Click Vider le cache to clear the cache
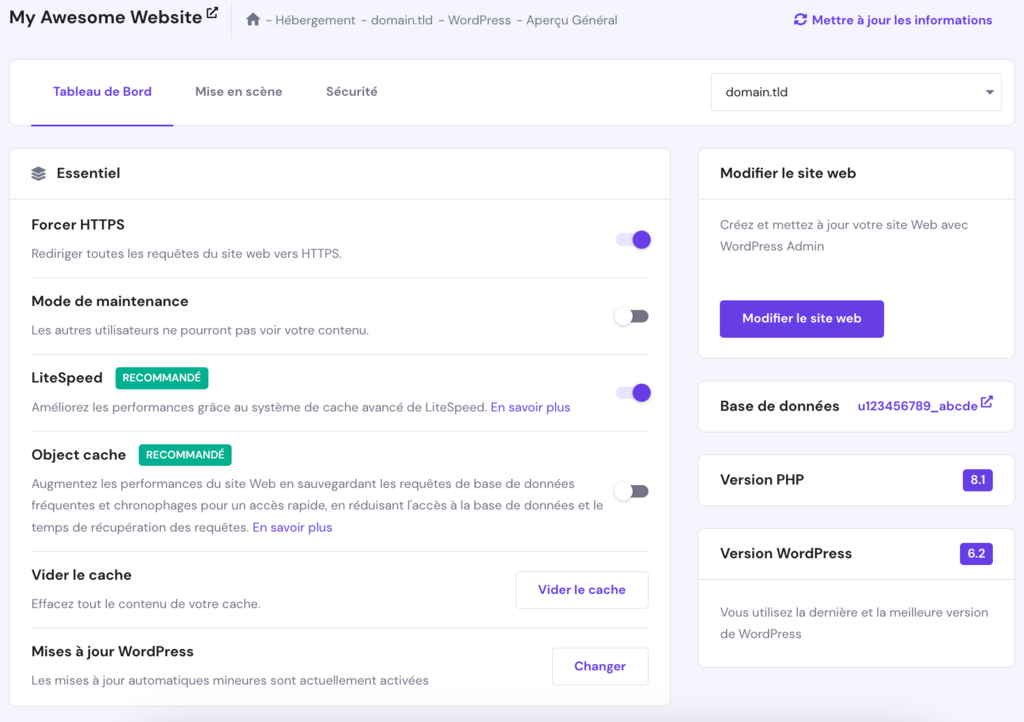 point(582,590)
